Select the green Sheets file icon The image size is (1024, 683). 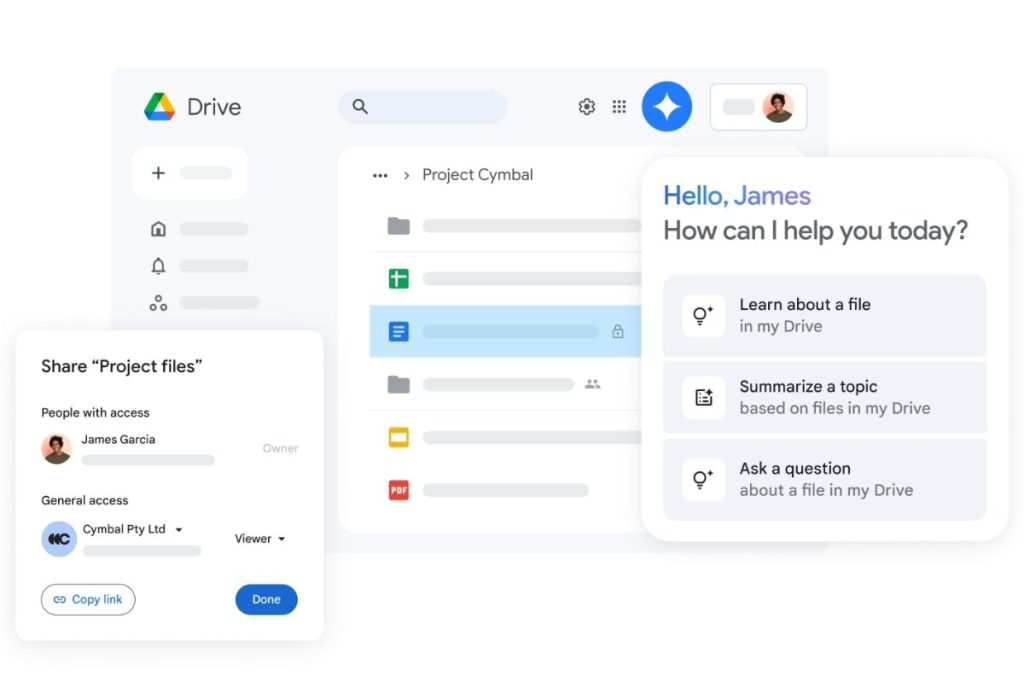point(399,279)
